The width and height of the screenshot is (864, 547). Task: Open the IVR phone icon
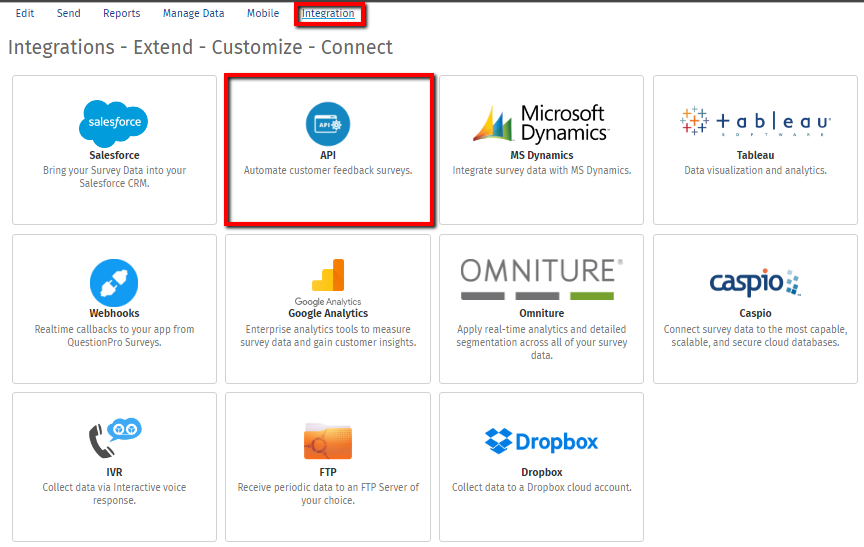(115, 438)
